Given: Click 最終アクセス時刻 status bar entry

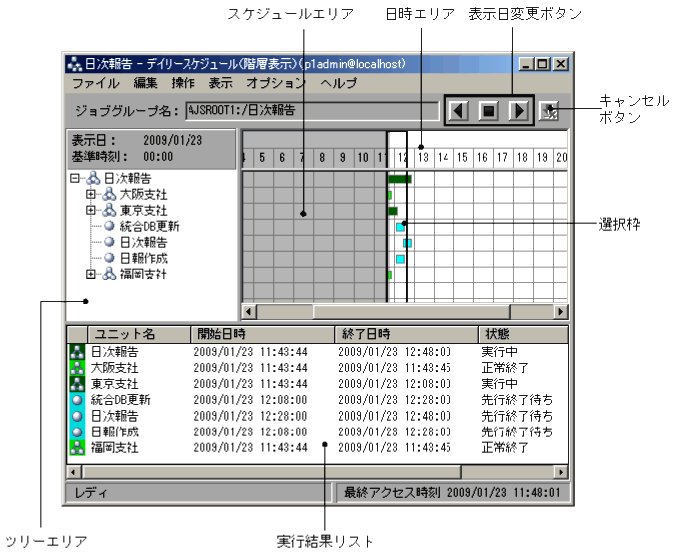Looking at the screenshot, I should (x=453, y=492).
